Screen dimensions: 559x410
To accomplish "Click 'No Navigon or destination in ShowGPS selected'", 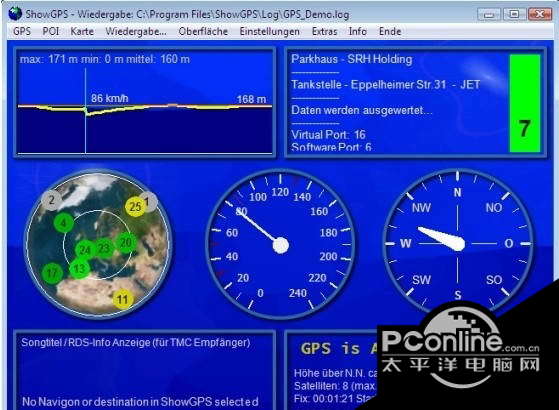I will [x=140, y=402].
